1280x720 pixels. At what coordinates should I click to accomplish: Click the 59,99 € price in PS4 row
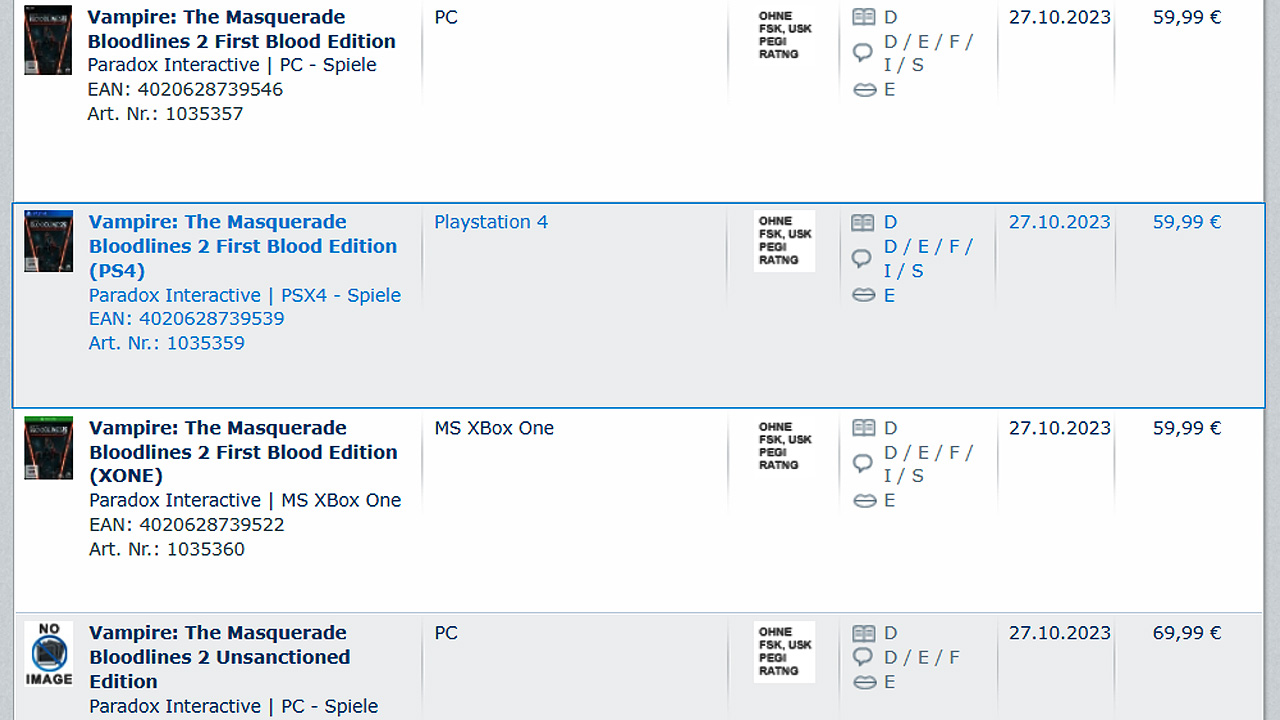click(1187, 222)
